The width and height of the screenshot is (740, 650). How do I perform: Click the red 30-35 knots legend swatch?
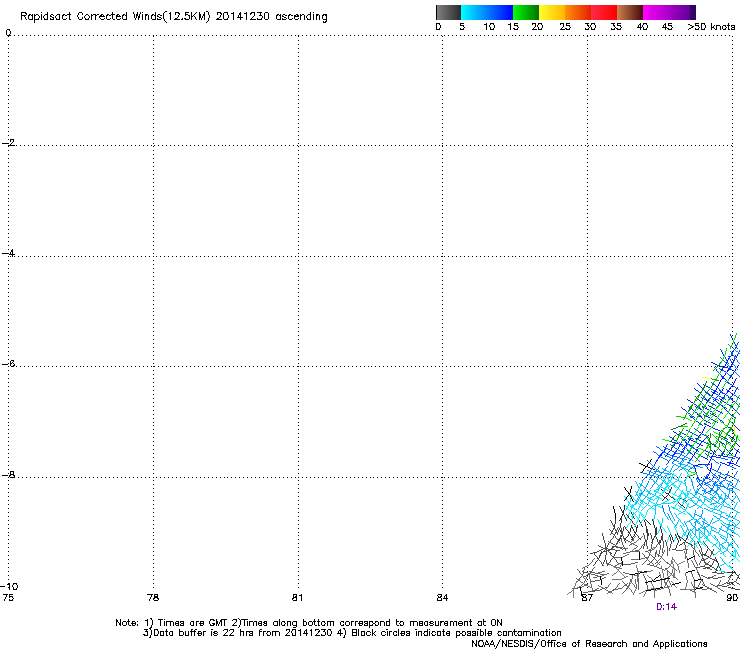[604, 12]
